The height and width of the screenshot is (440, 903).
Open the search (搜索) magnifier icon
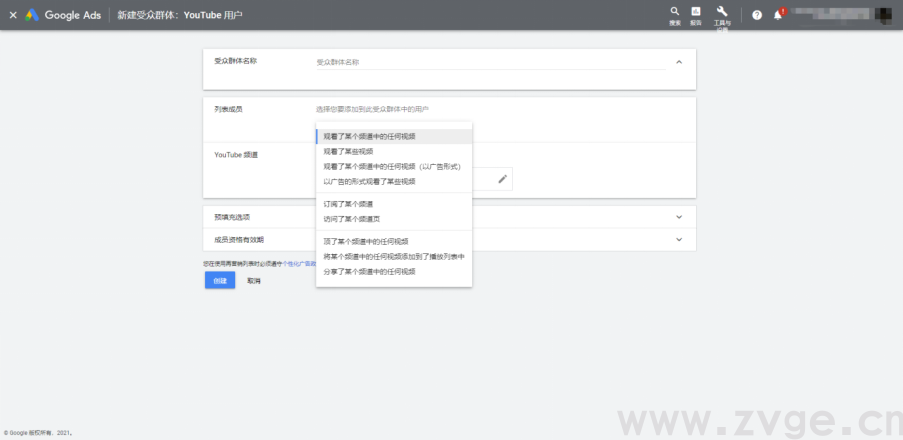pyautogui.click(x=675, y=13)
